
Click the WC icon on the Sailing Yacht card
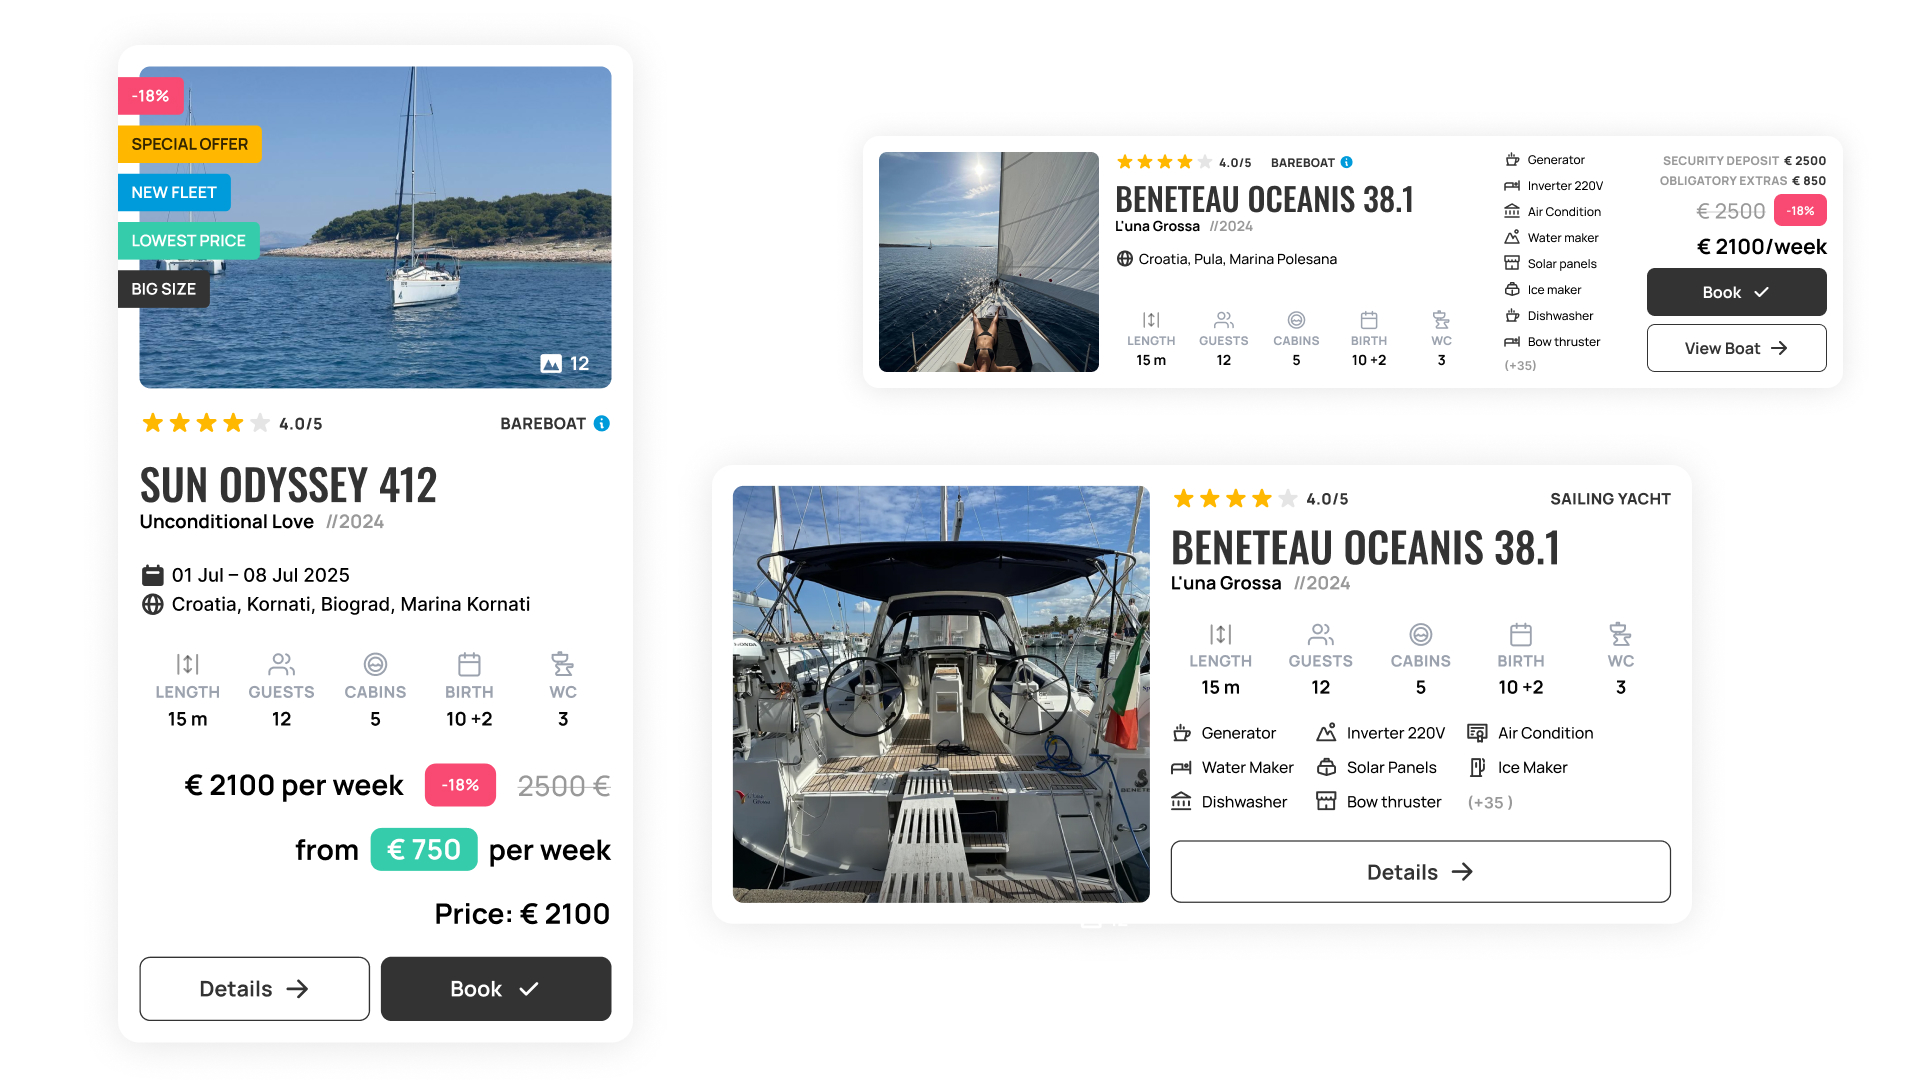(x=1621, y=634)
